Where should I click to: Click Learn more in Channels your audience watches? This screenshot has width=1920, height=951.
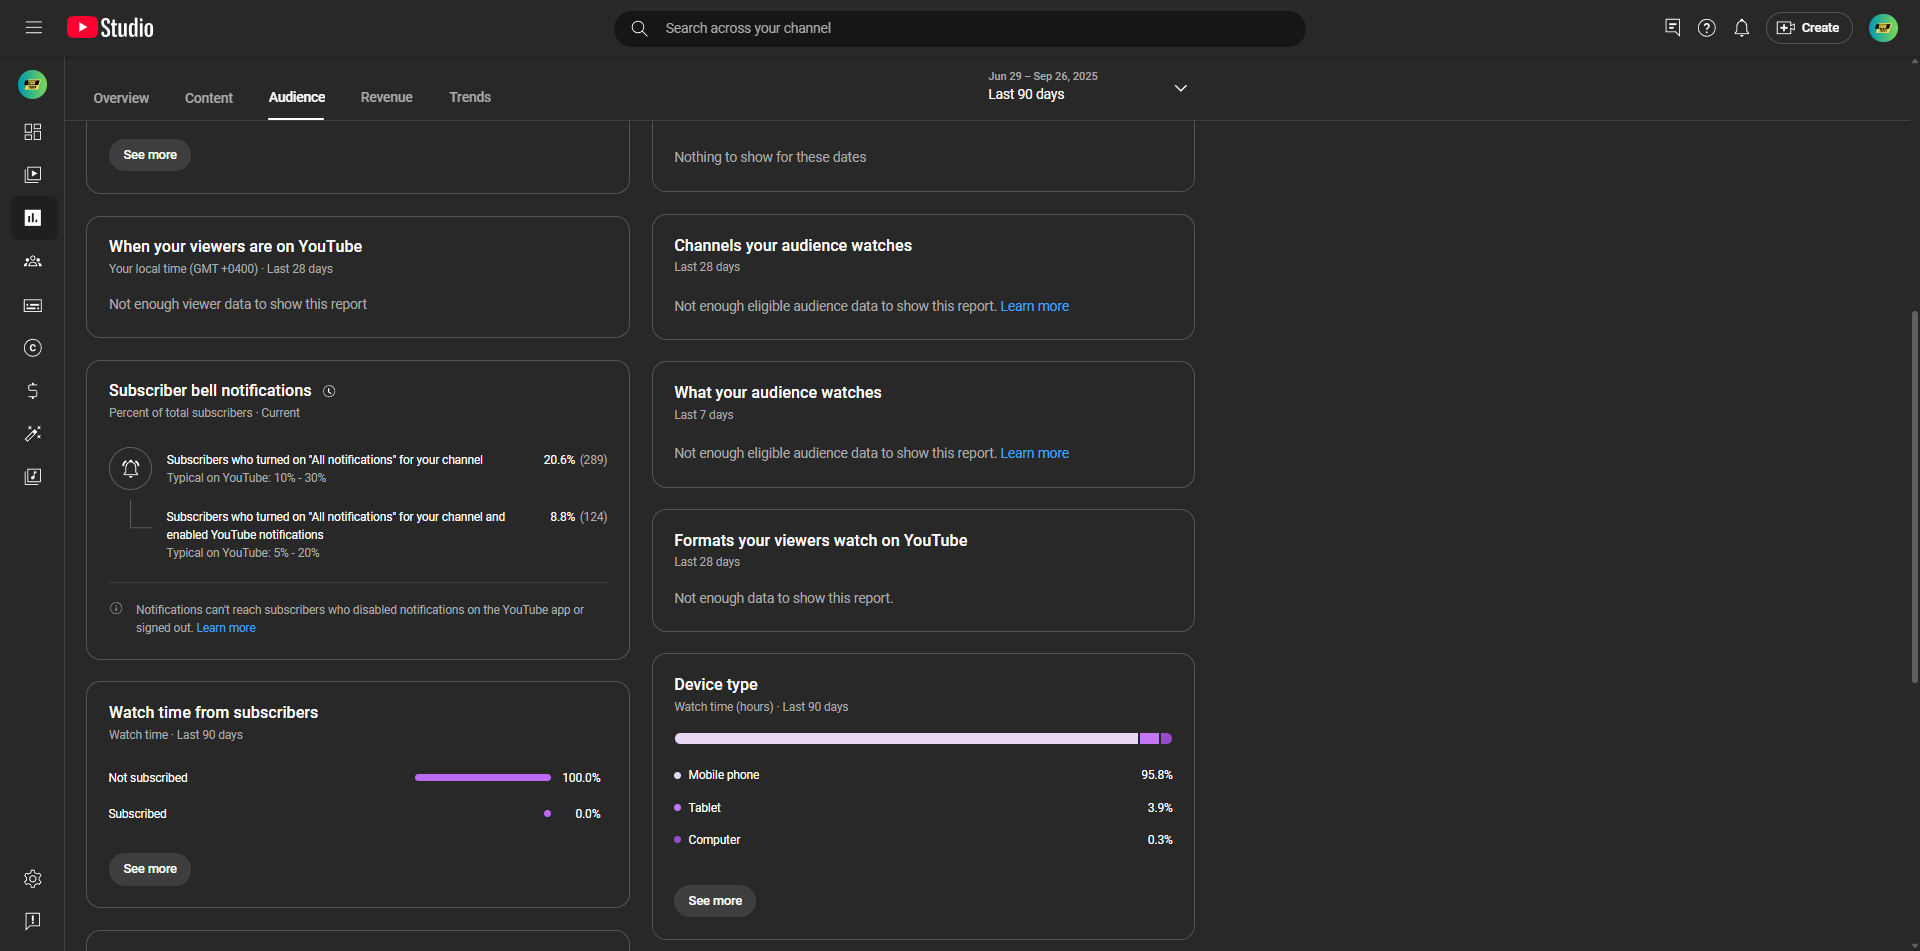coord(1034,306)
